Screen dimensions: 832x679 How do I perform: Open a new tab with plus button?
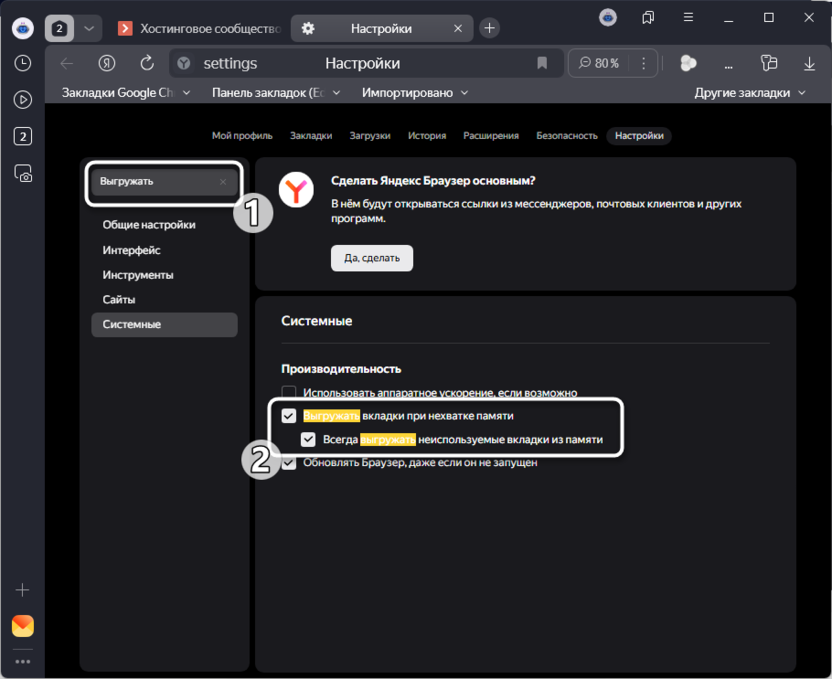489,28
